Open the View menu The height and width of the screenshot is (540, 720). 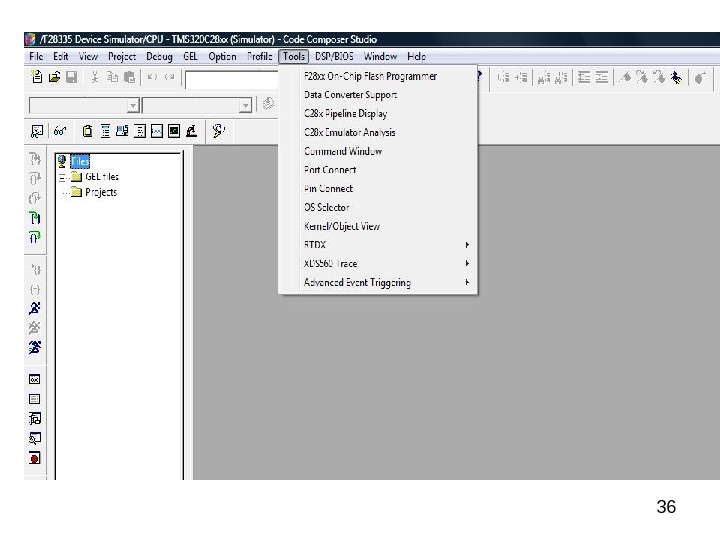tap(88, 56)
